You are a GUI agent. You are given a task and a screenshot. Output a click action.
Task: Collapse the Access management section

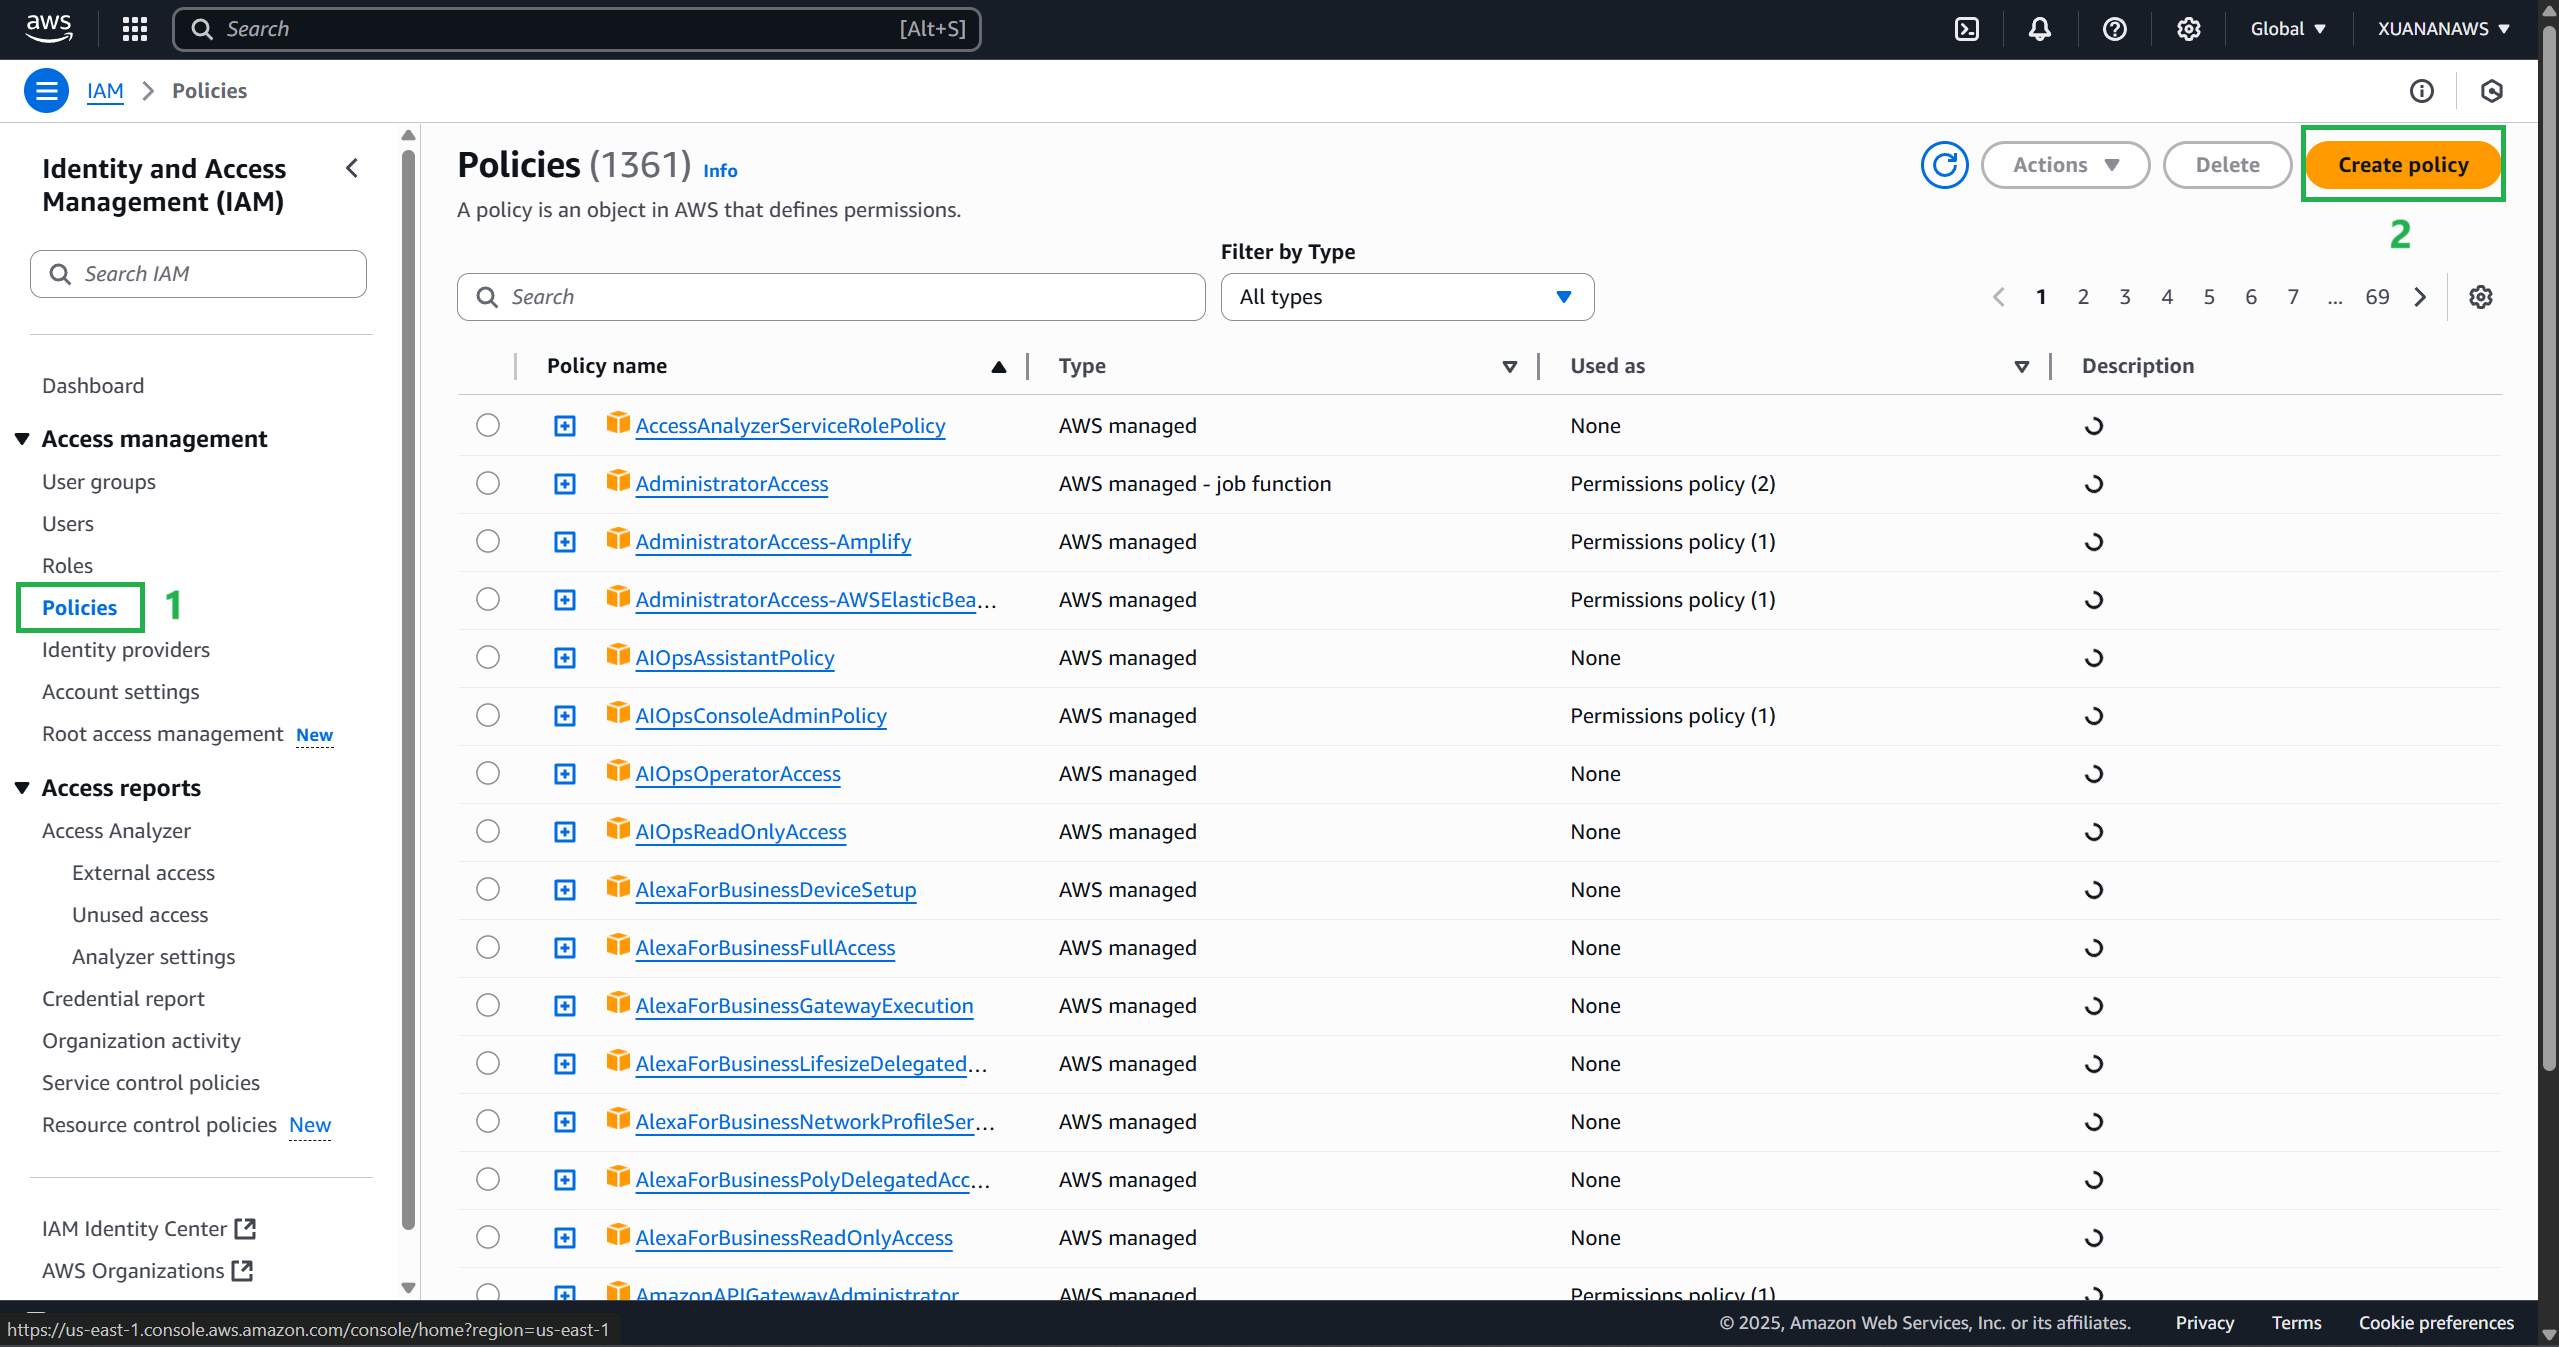[22, 439]
